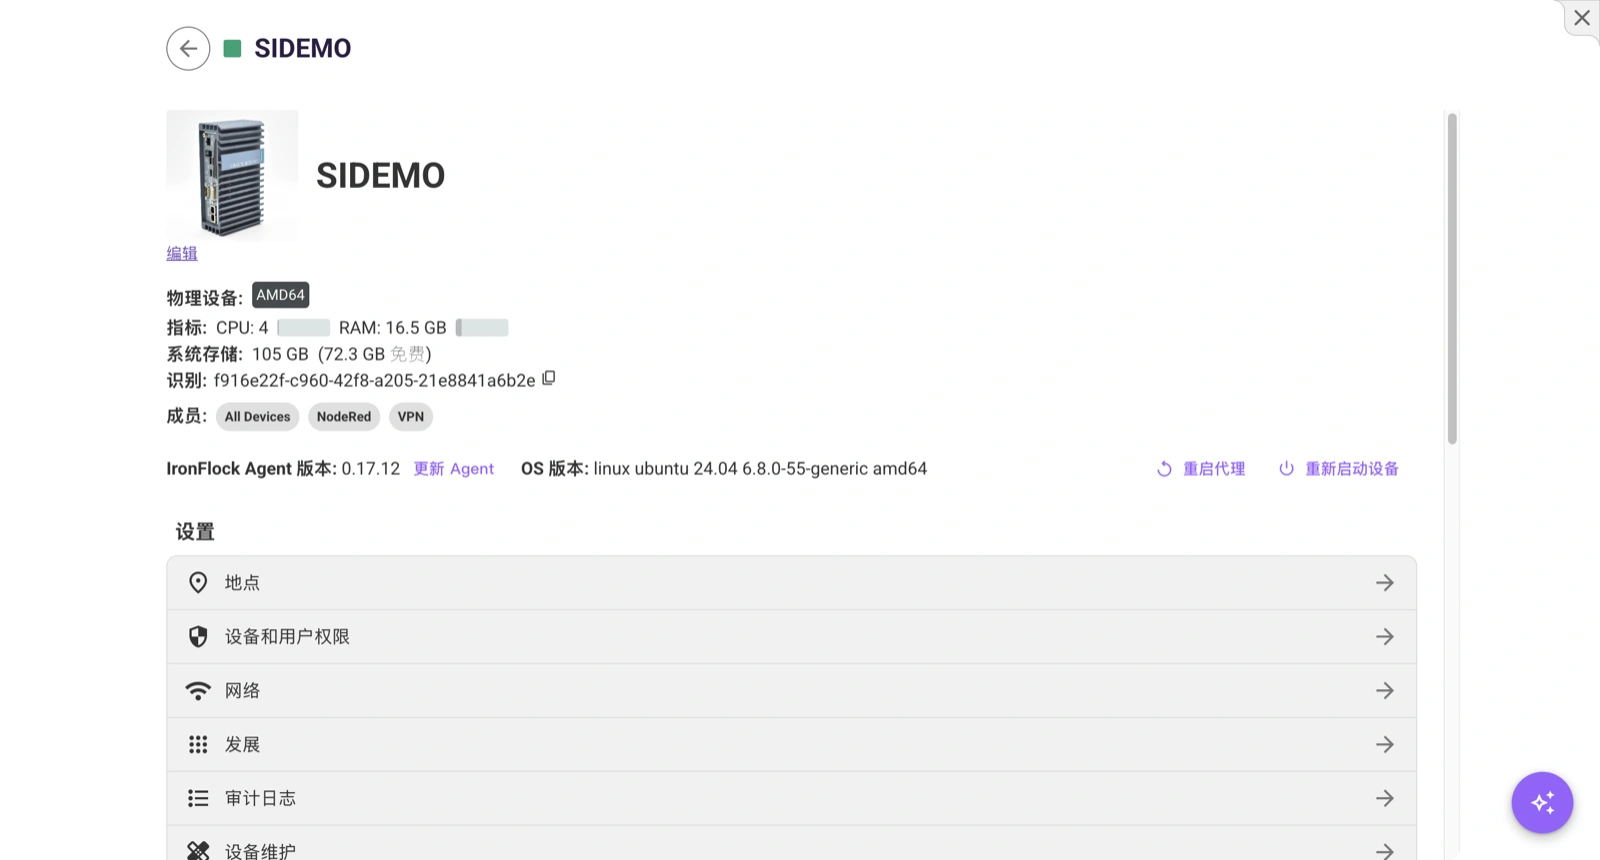Click the shield icon for 设备和用户权限
The width and height of the screenshot is (1600, 860).
tap(198, 637)
